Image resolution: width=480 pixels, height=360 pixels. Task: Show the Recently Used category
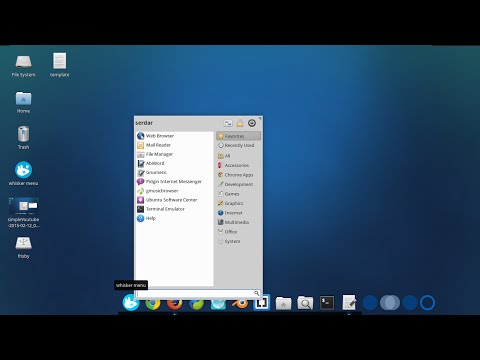pos(238,145)
